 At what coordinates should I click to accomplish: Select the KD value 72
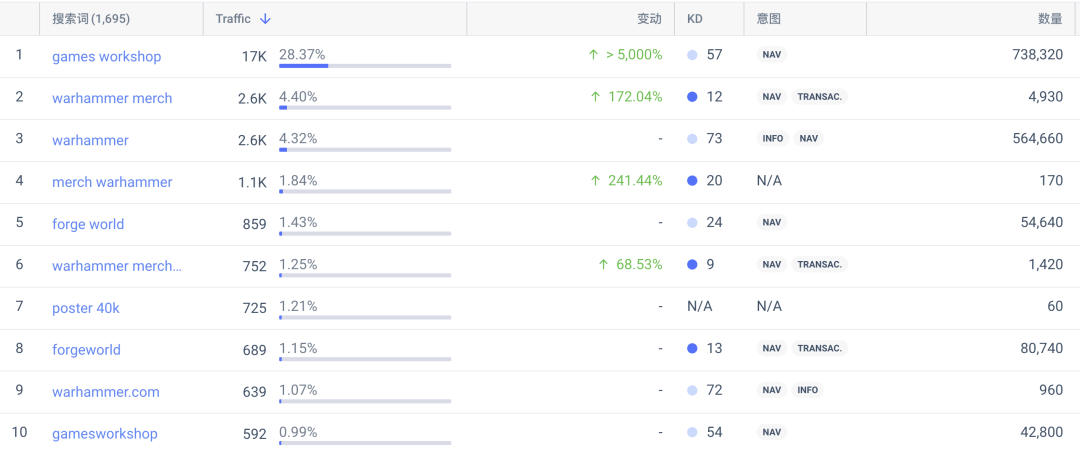pos(714,391)
